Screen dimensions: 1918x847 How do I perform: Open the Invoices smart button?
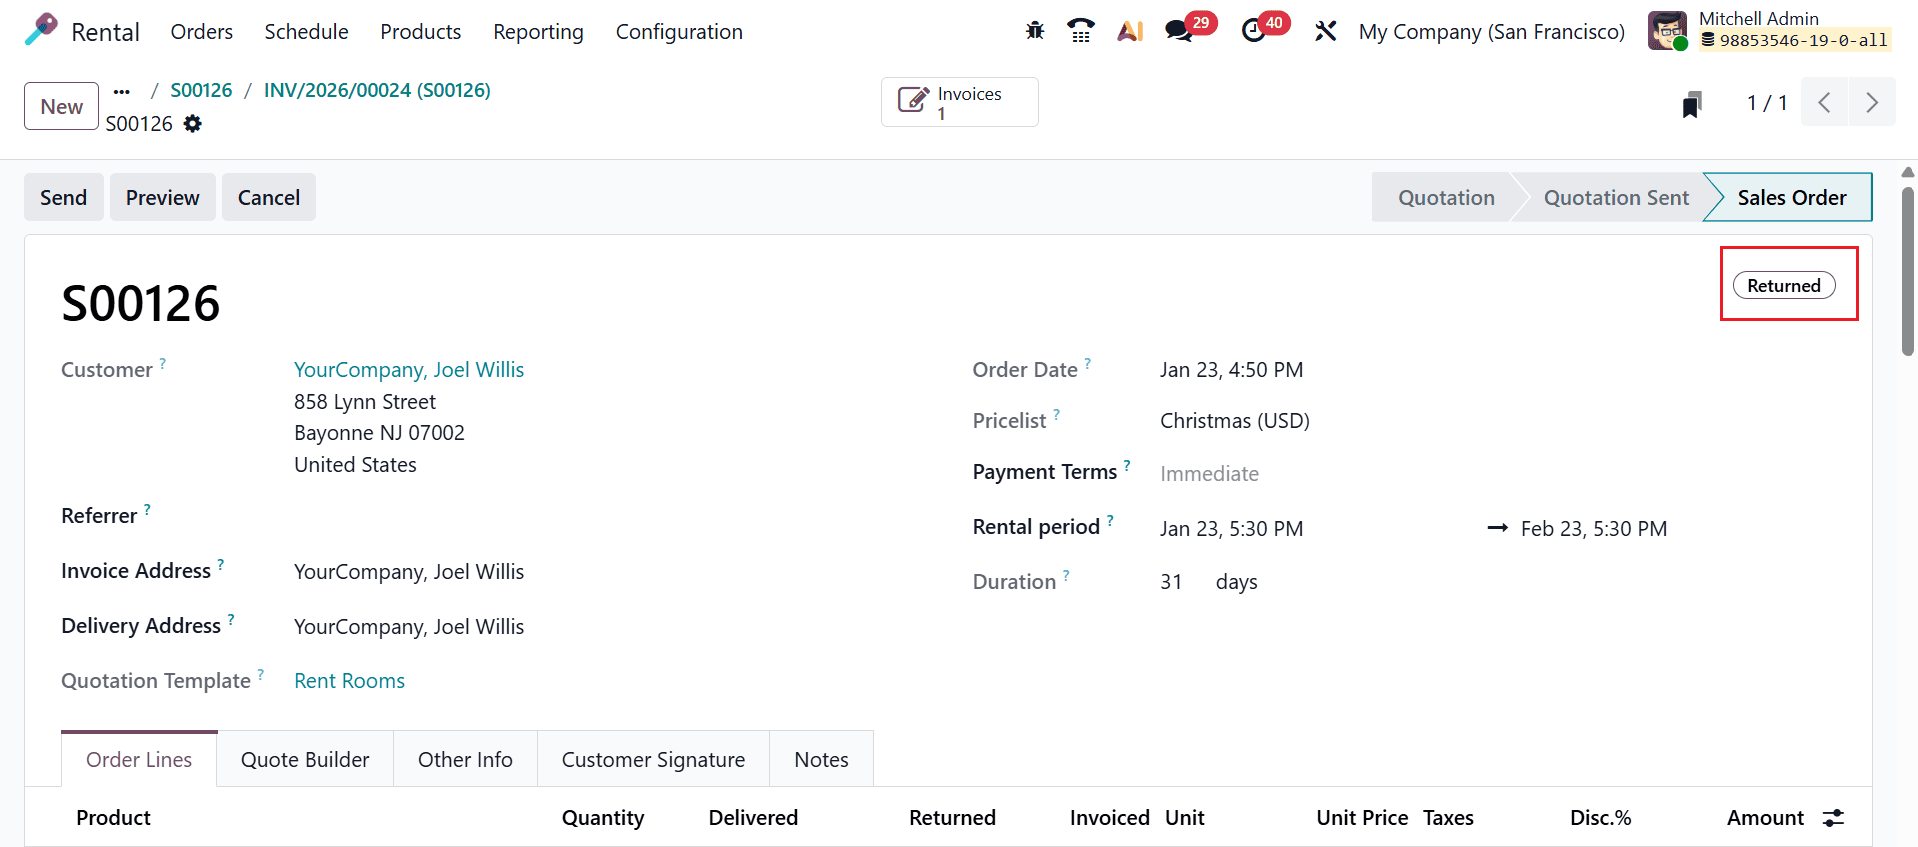(x=959, y=102)
